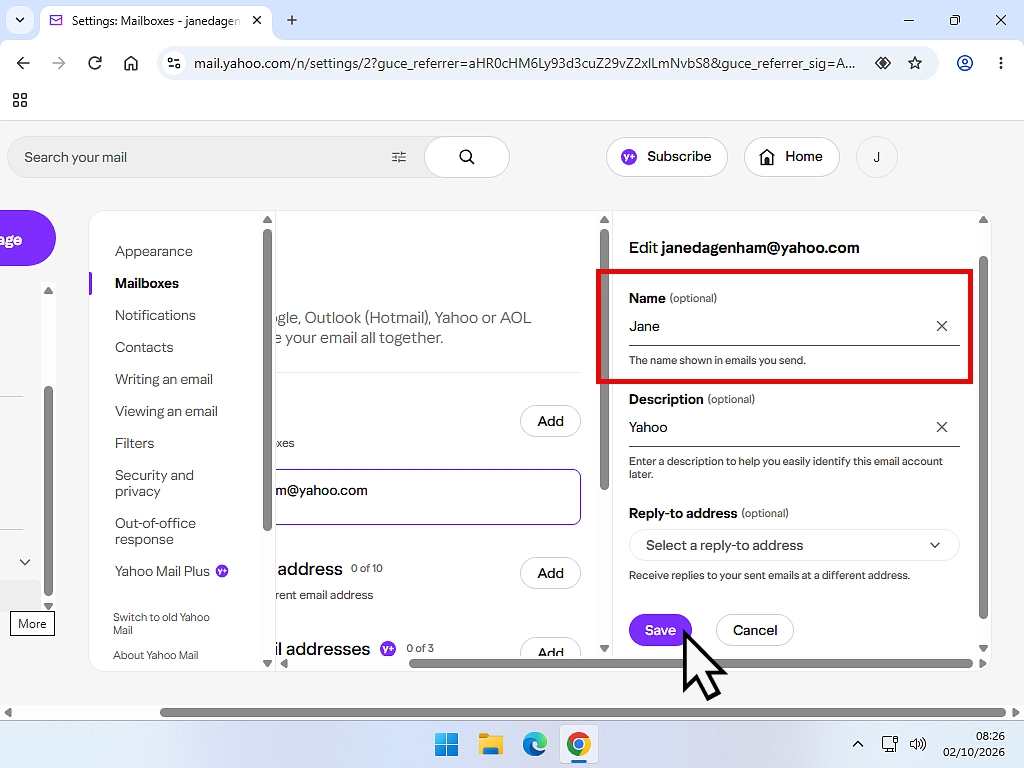The width and height of the screenshot is (1024, 768).
Task: Reload the page with the refresh icon
Action: point(95,63)
